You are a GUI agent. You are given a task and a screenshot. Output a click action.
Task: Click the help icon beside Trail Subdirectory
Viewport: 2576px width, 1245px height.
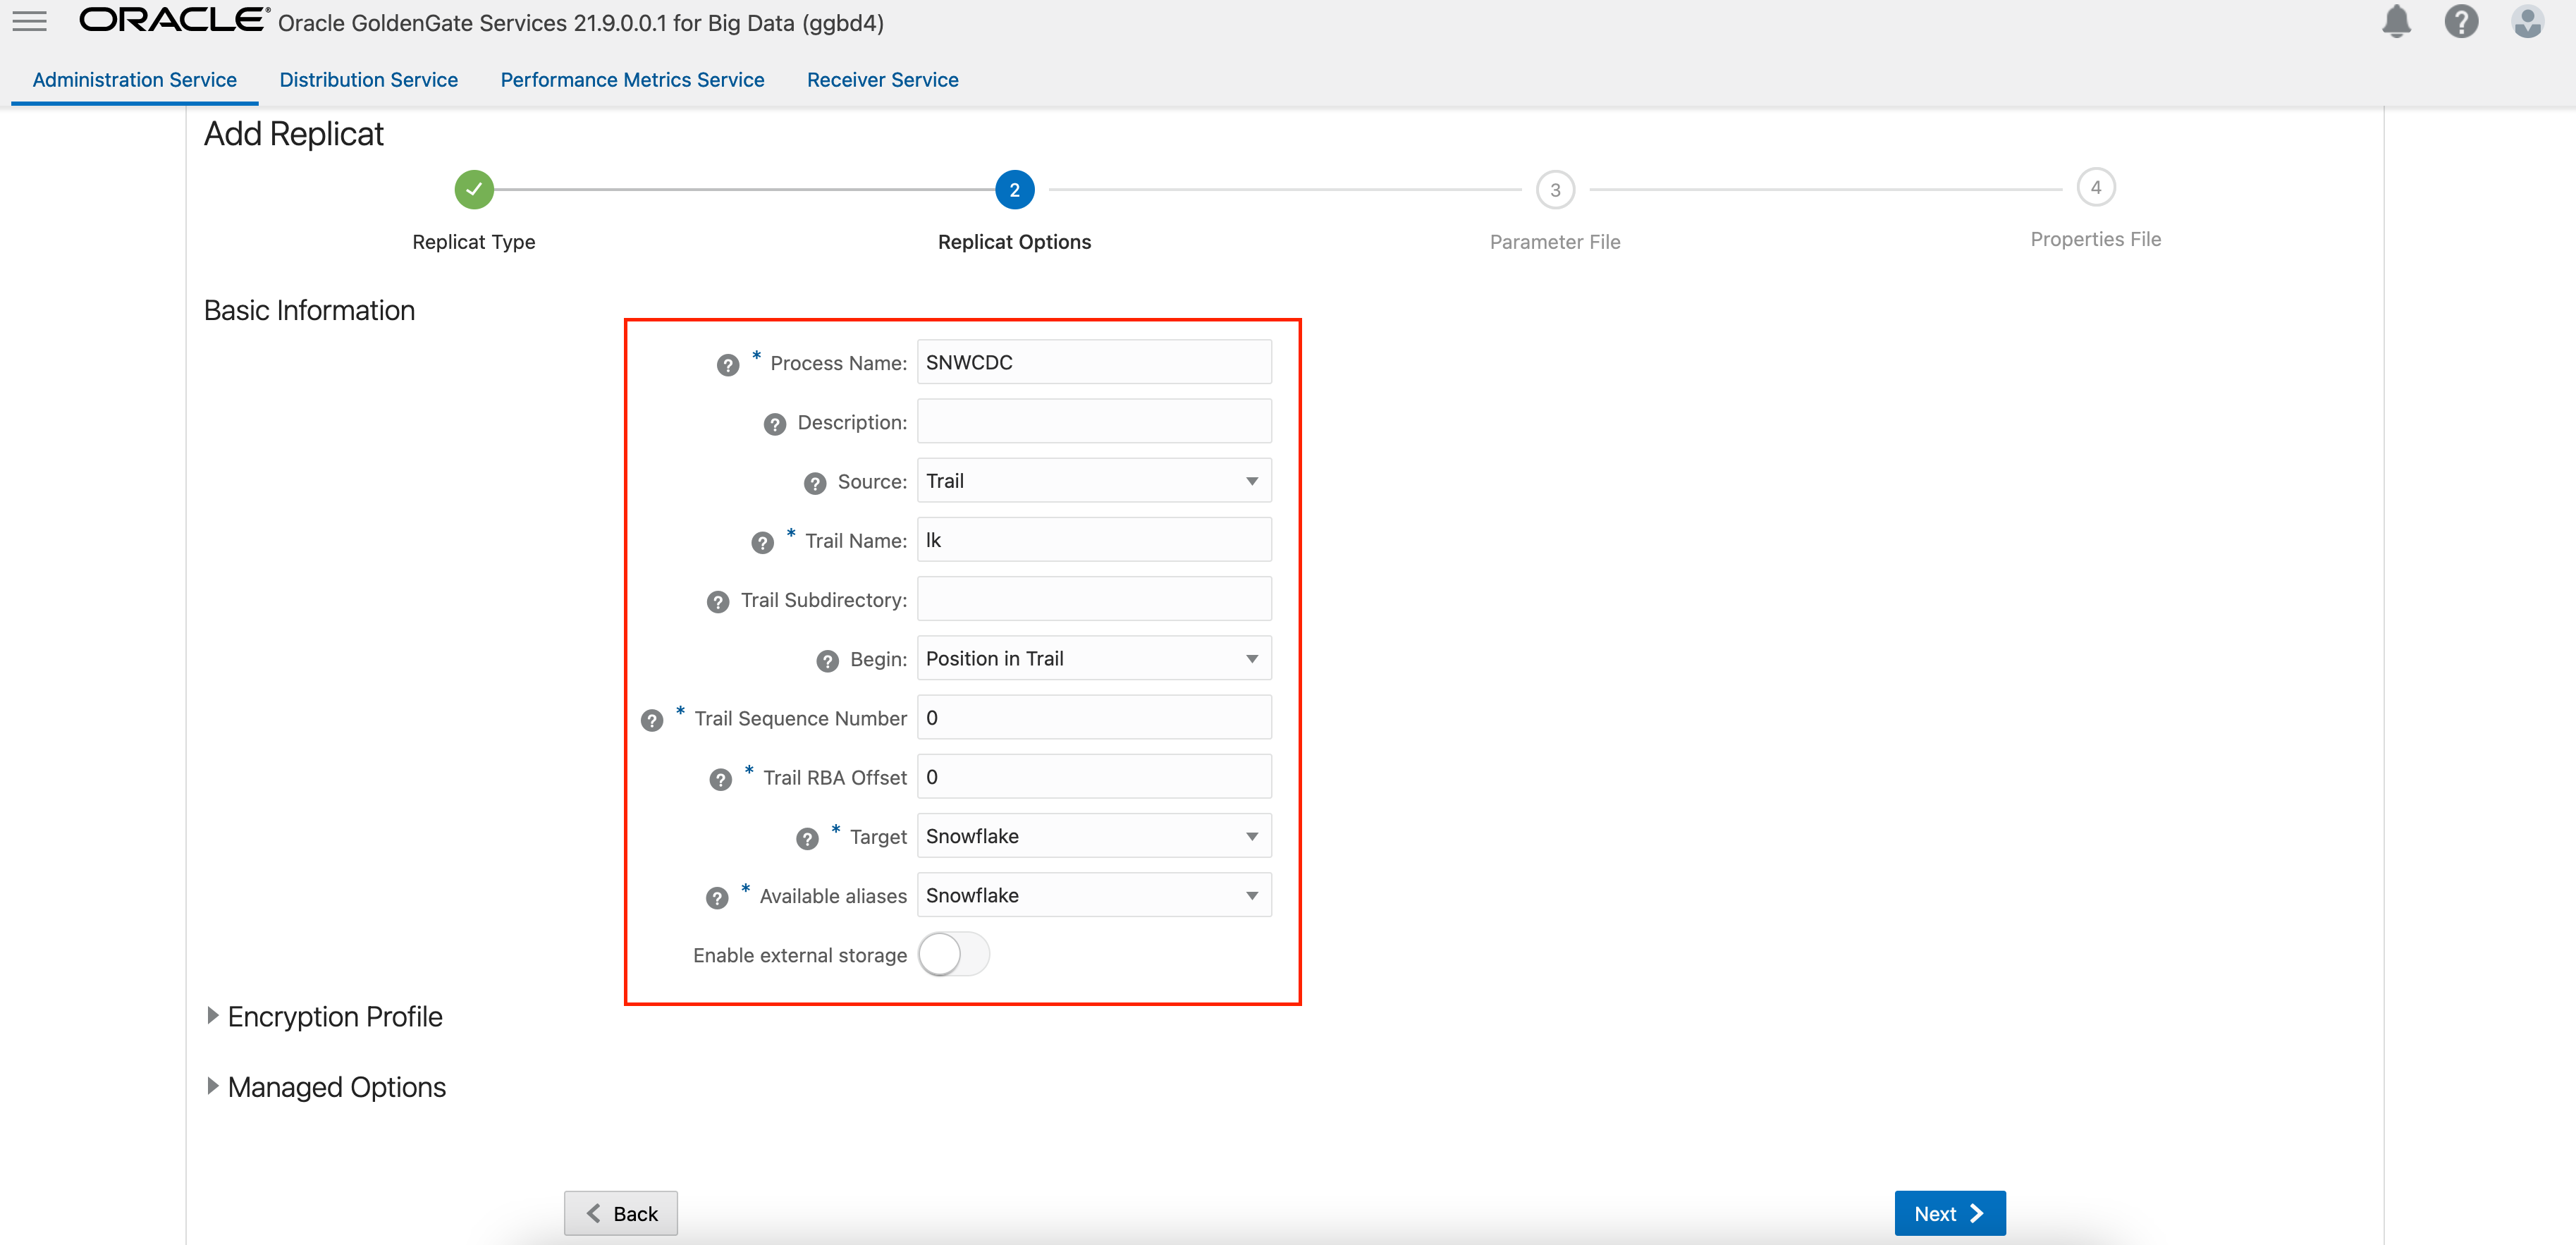click(718, 601)
